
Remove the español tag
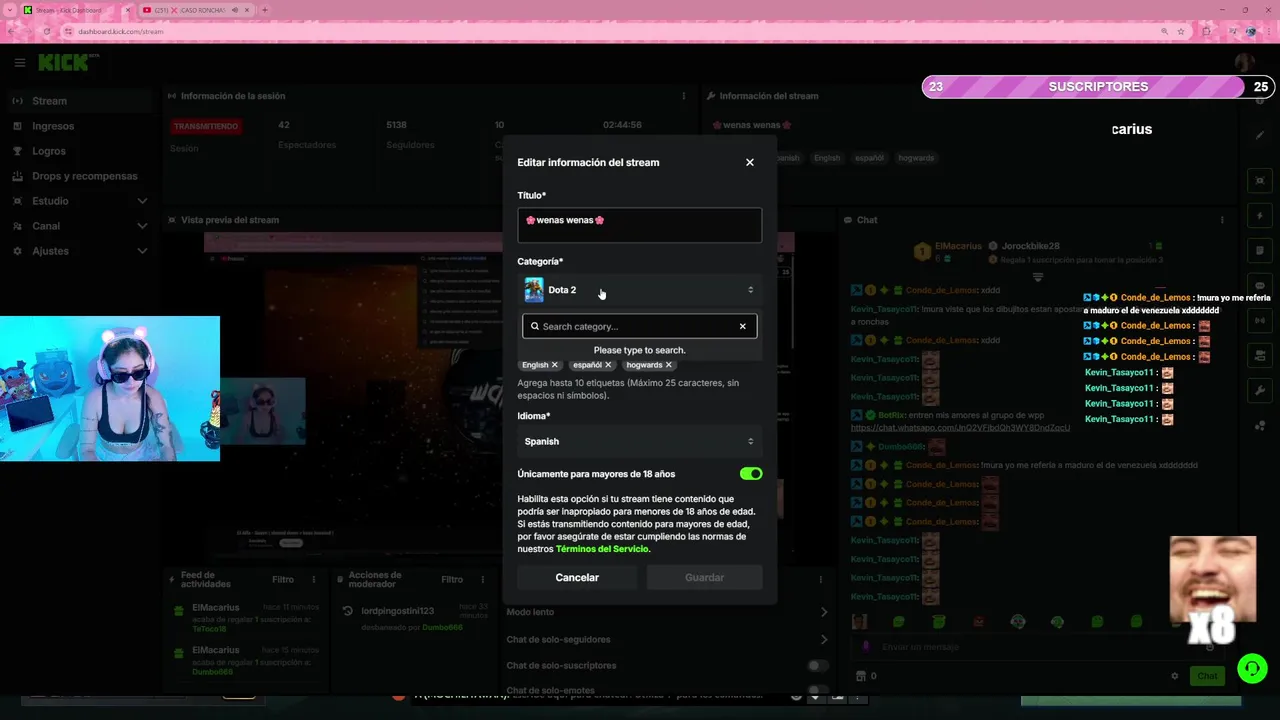(x=608, y=365)
